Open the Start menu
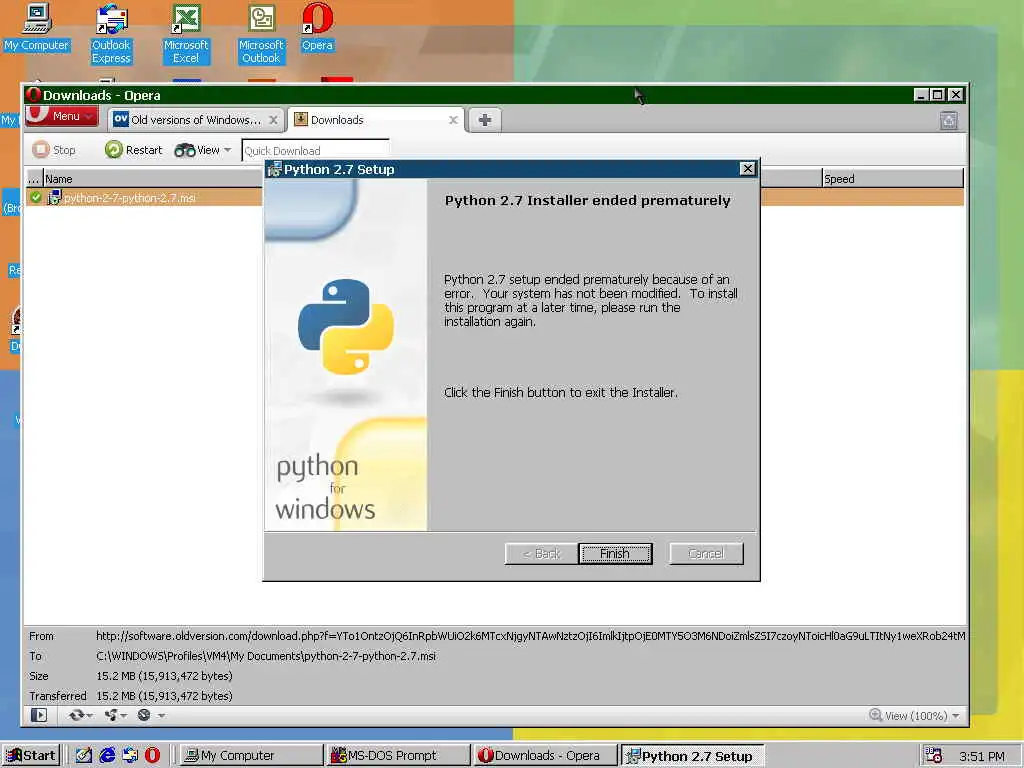 click(x=31, y=756)
